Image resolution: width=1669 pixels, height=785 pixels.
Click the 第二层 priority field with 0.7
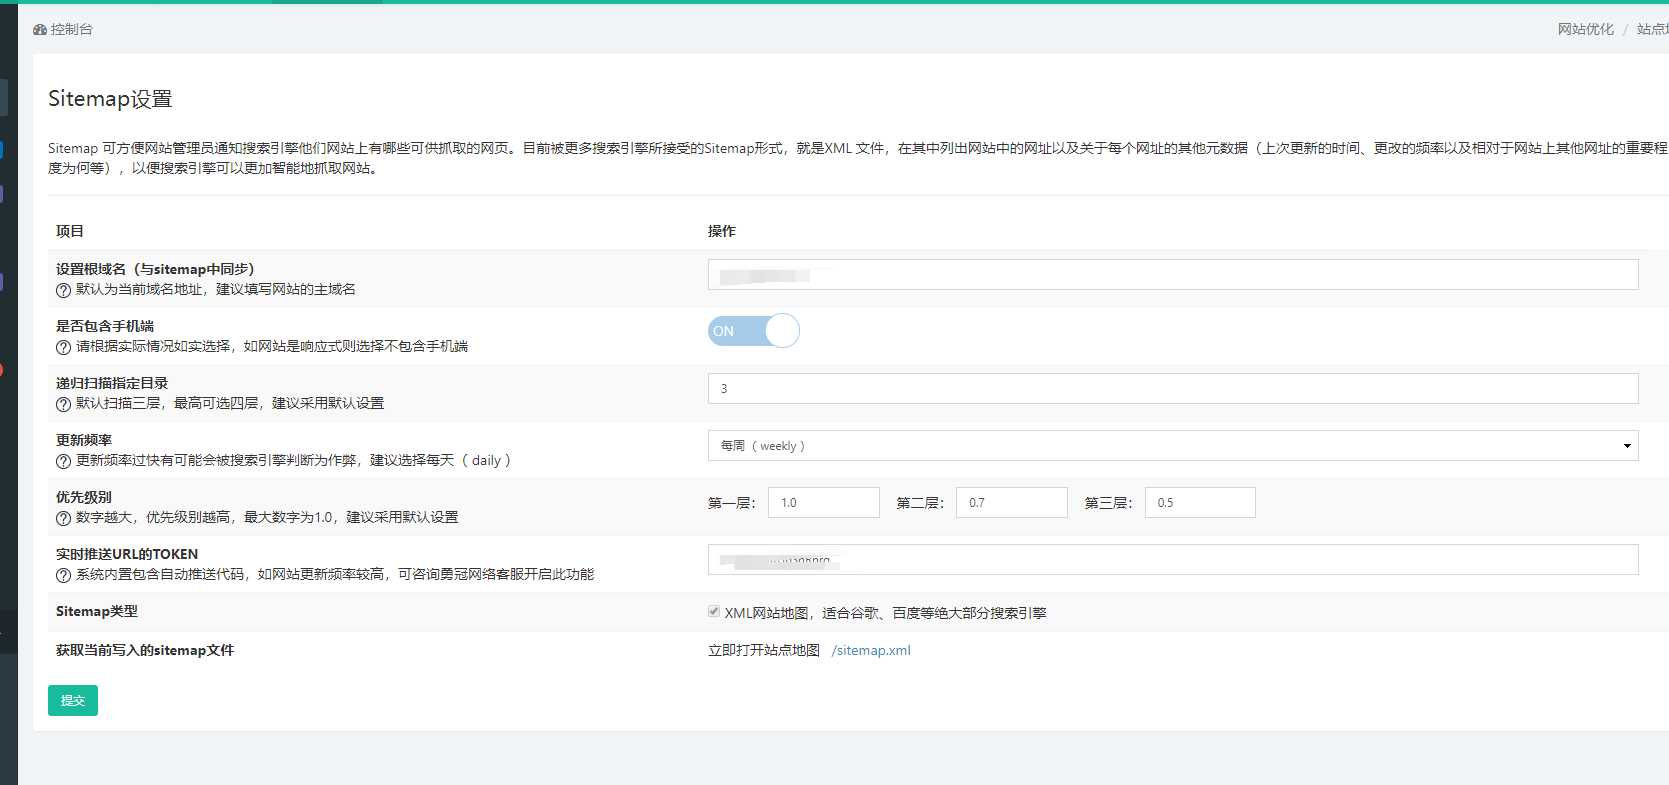coord(1012,502)
